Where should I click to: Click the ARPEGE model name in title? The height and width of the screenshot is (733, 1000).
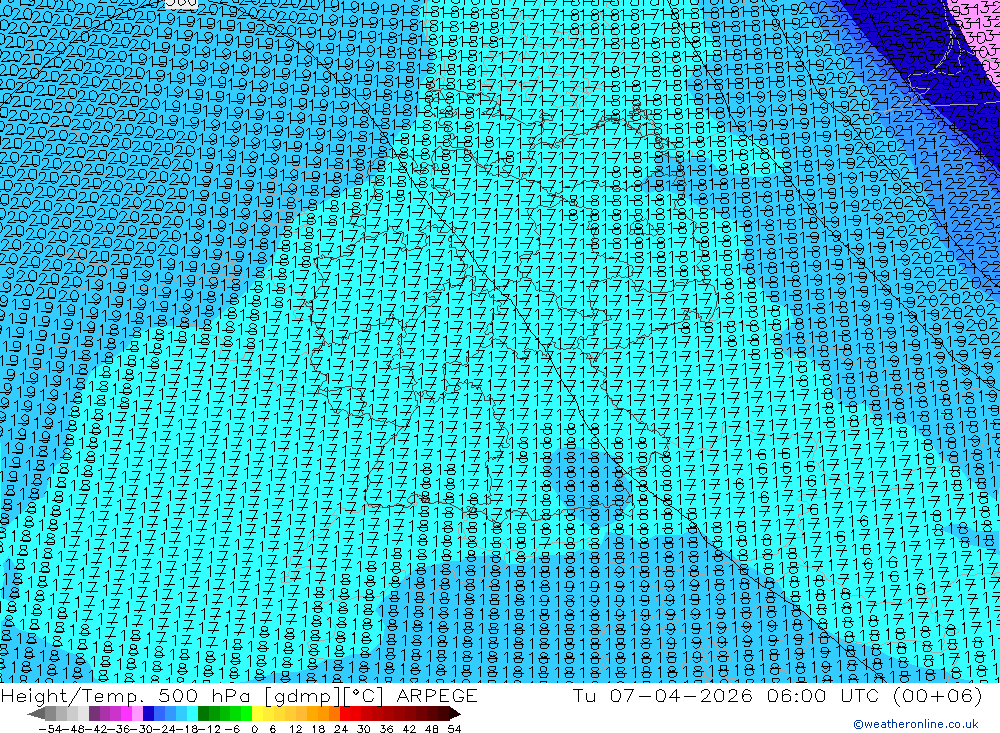pos(437,695)
